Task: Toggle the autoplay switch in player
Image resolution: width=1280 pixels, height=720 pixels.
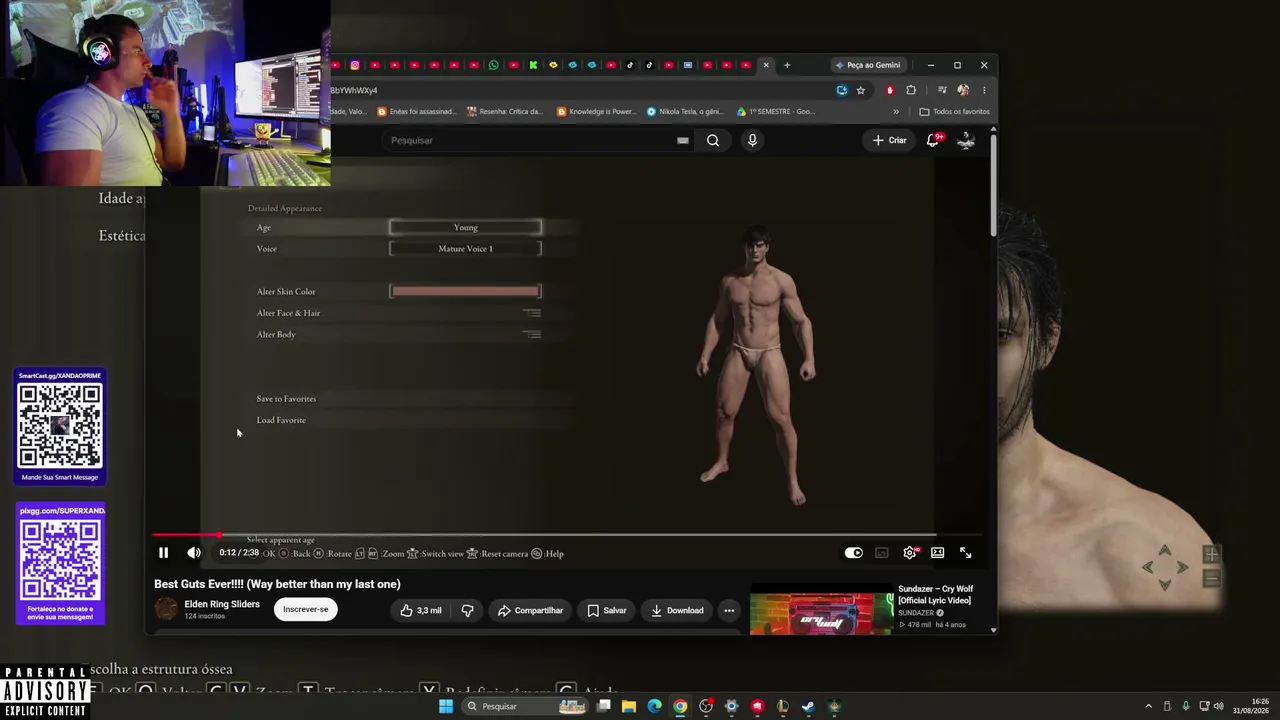Action: (x=853, y=553)
